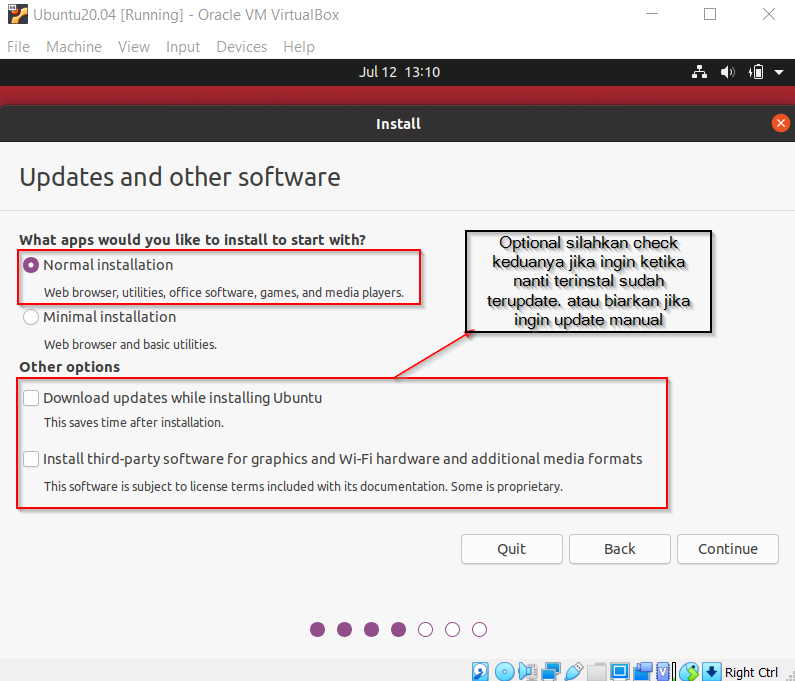Check Install third-party software checkbox
Image resolution: width=795 pixels, height=681 pixels.
(31, 459)
